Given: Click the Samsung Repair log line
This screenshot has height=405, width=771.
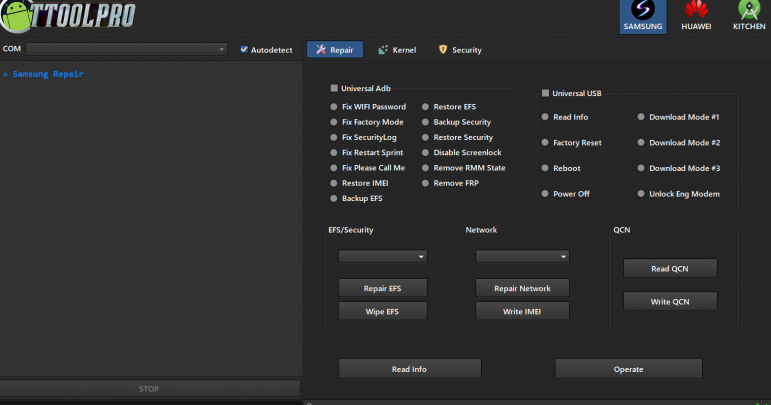Looking at the screenshot, I should click(43, 74).
